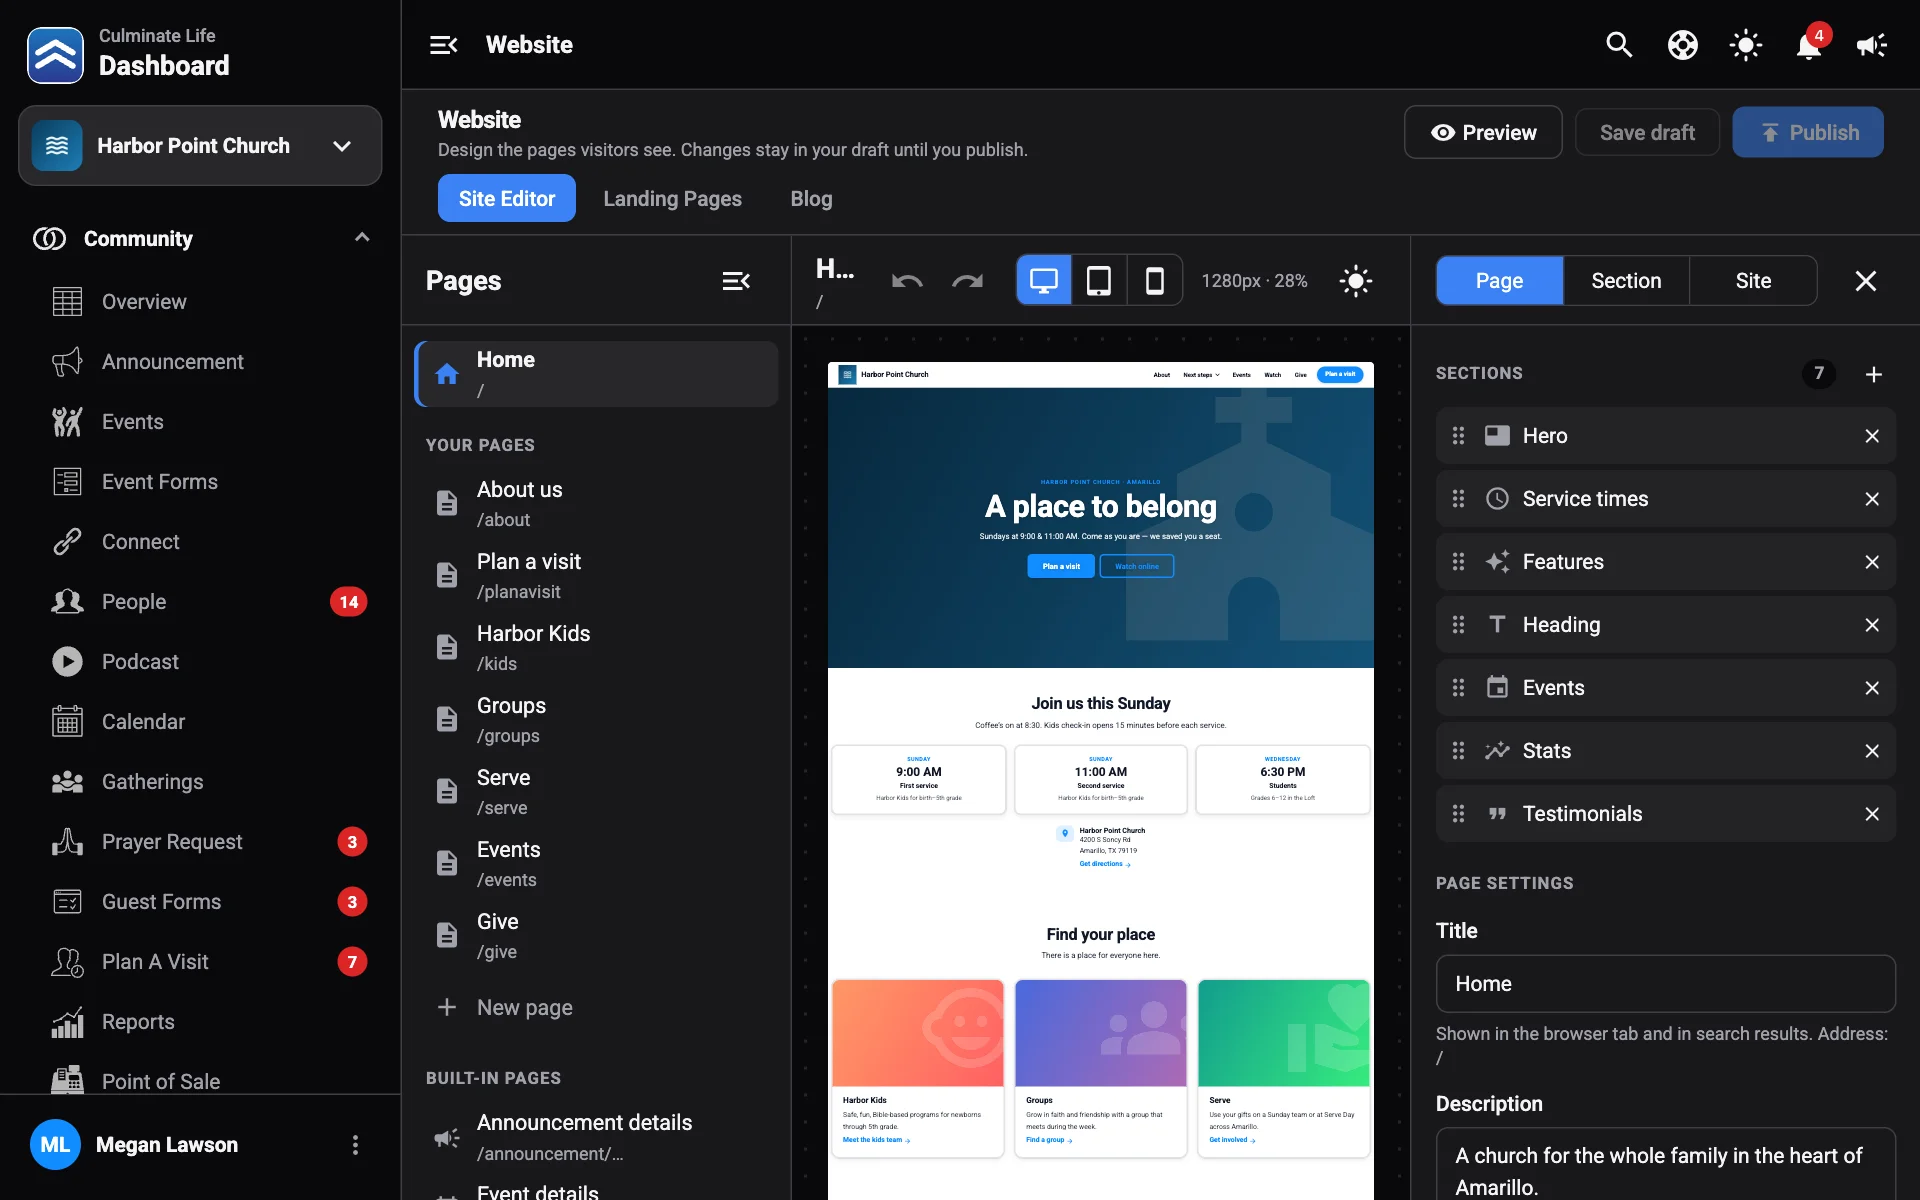Click the Preview button
Viewport: 1920px width, 1200px height.
pyautogui.click(x=1483, y=132)
